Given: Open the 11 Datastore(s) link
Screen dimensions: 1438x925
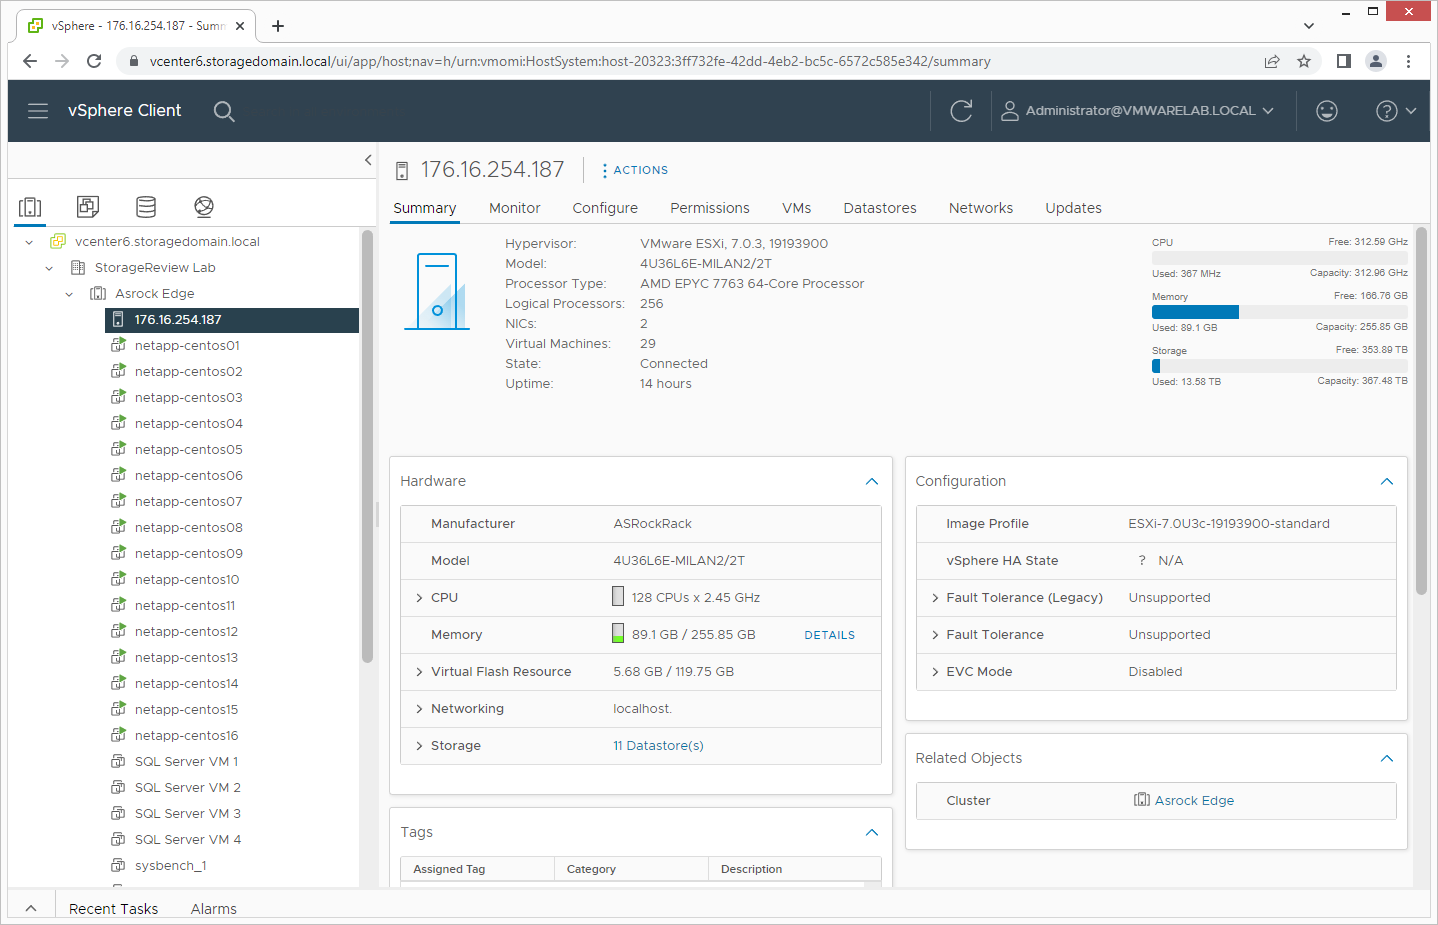Looking at the screenshot, I should pyautogui.click(x=658, y=746).
